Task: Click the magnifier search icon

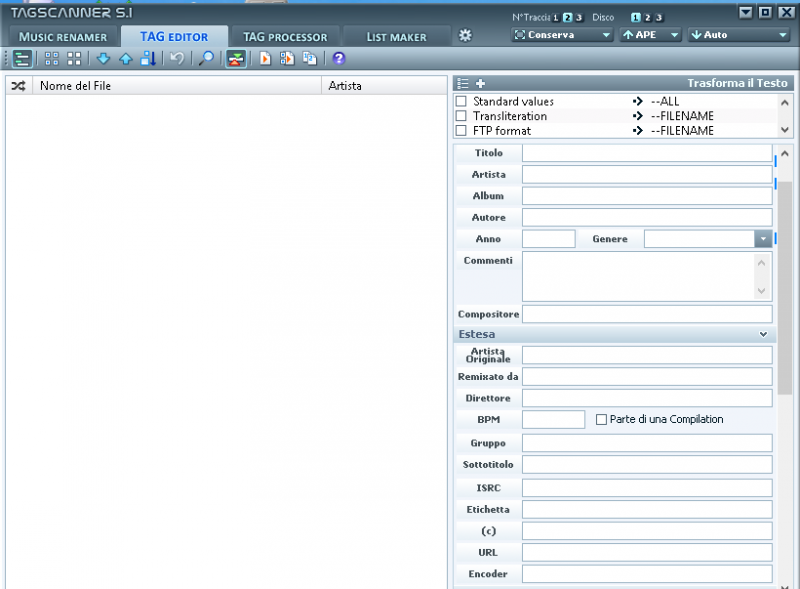Action: tap(206, 59)
